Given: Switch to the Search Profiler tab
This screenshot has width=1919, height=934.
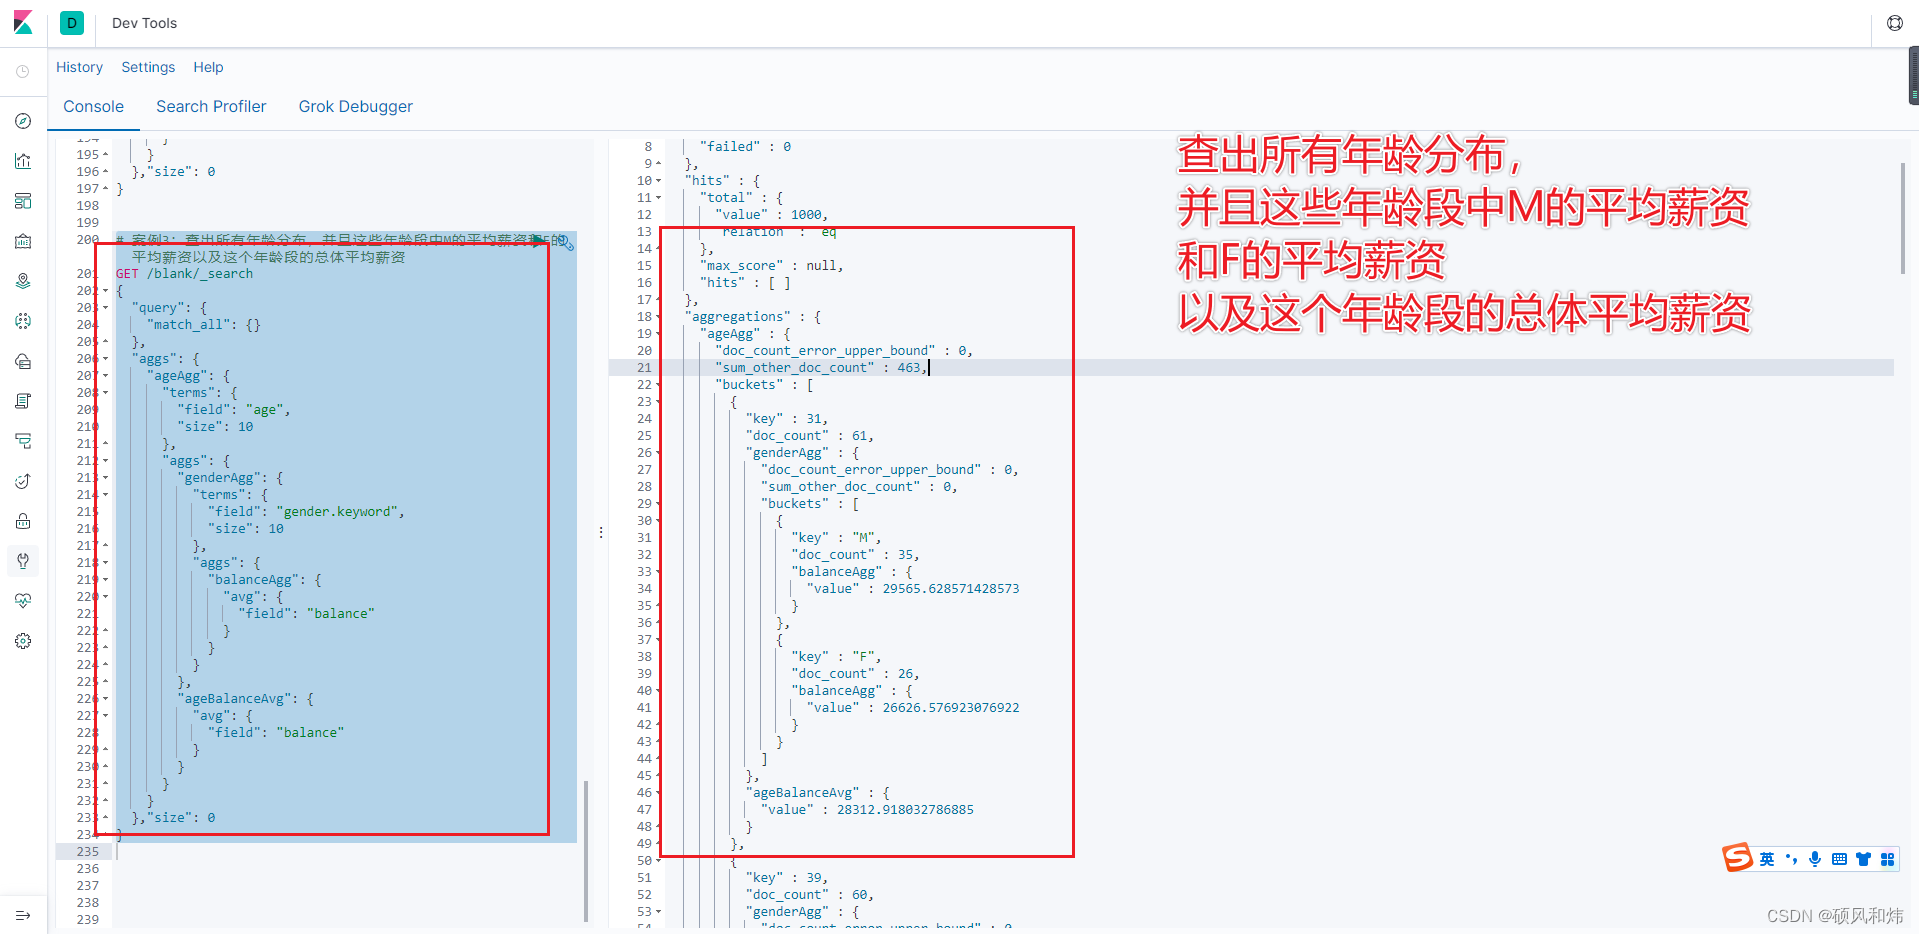Looking at the screenshot, I should pos(211,107).
